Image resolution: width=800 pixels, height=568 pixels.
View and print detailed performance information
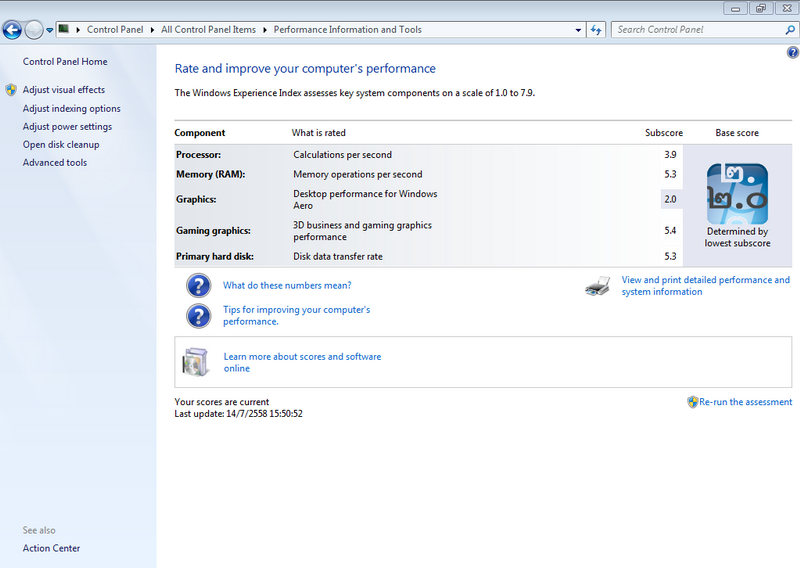[x=706, y=286]
